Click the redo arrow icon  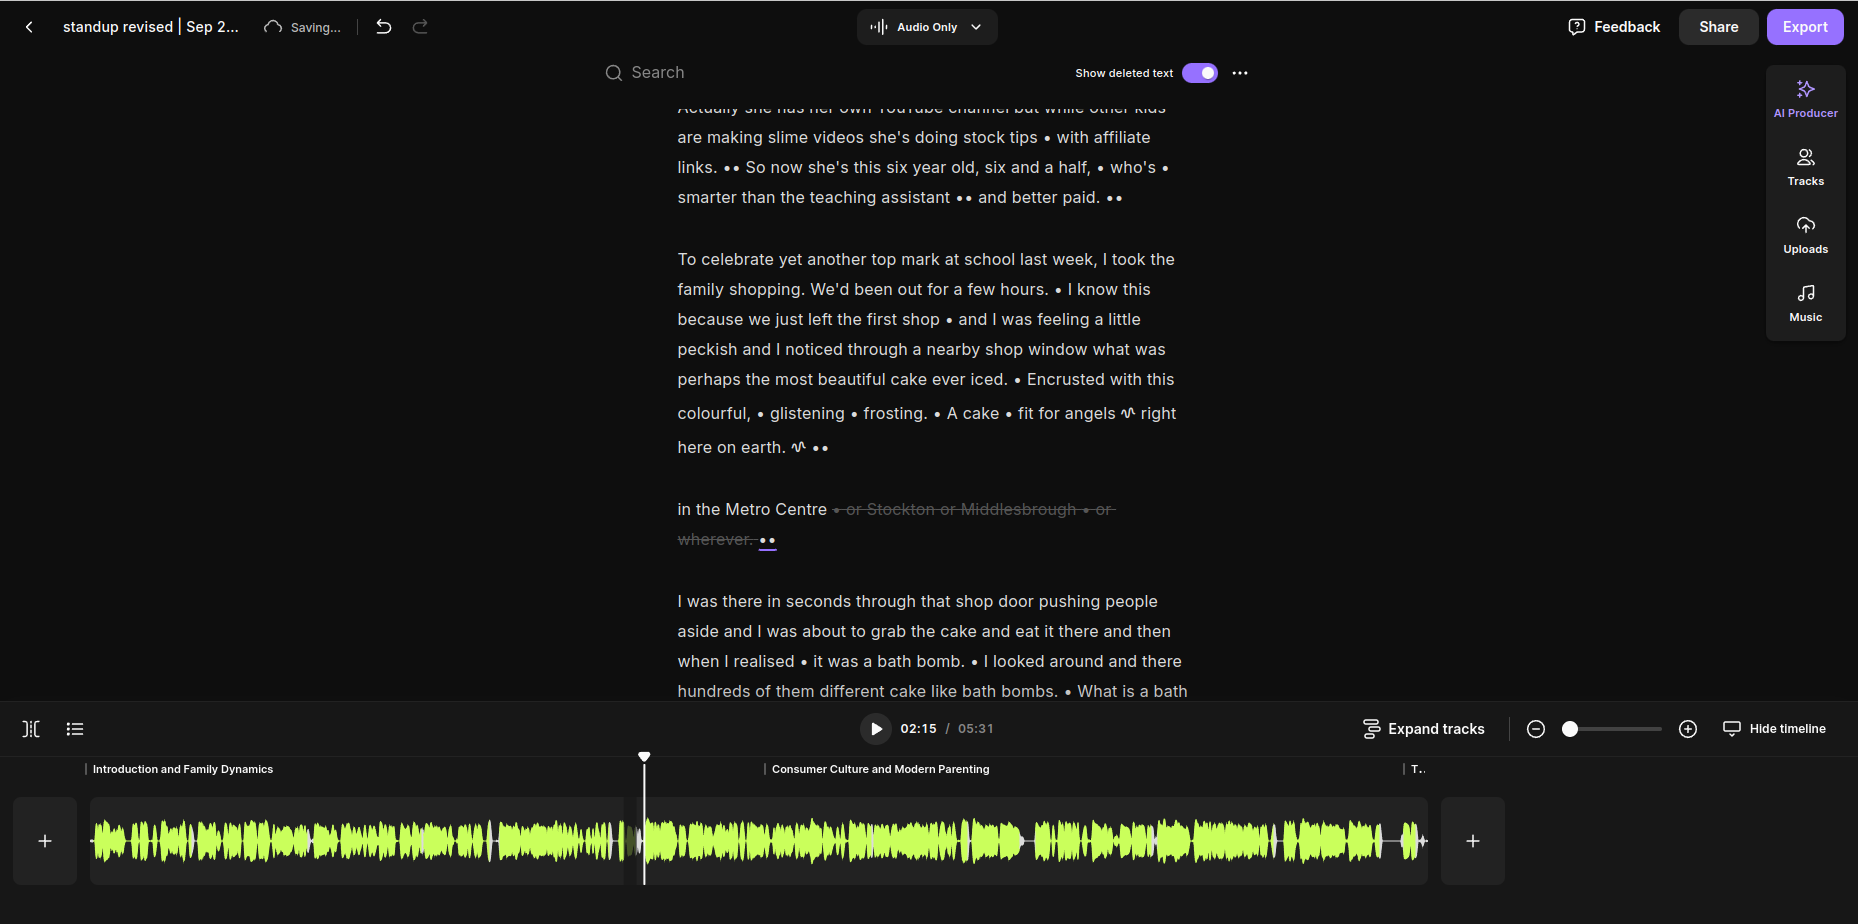pos(420,27)
